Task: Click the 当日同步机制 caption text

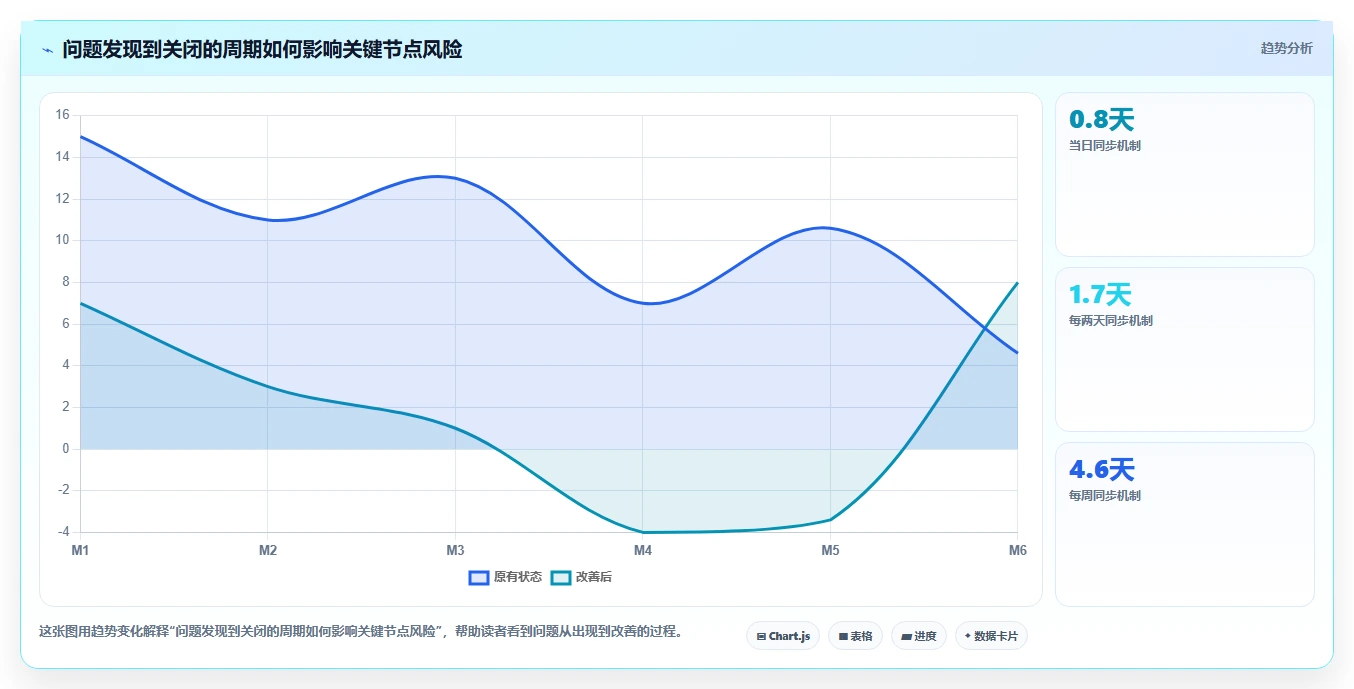Action: [x=1105, y=146]
